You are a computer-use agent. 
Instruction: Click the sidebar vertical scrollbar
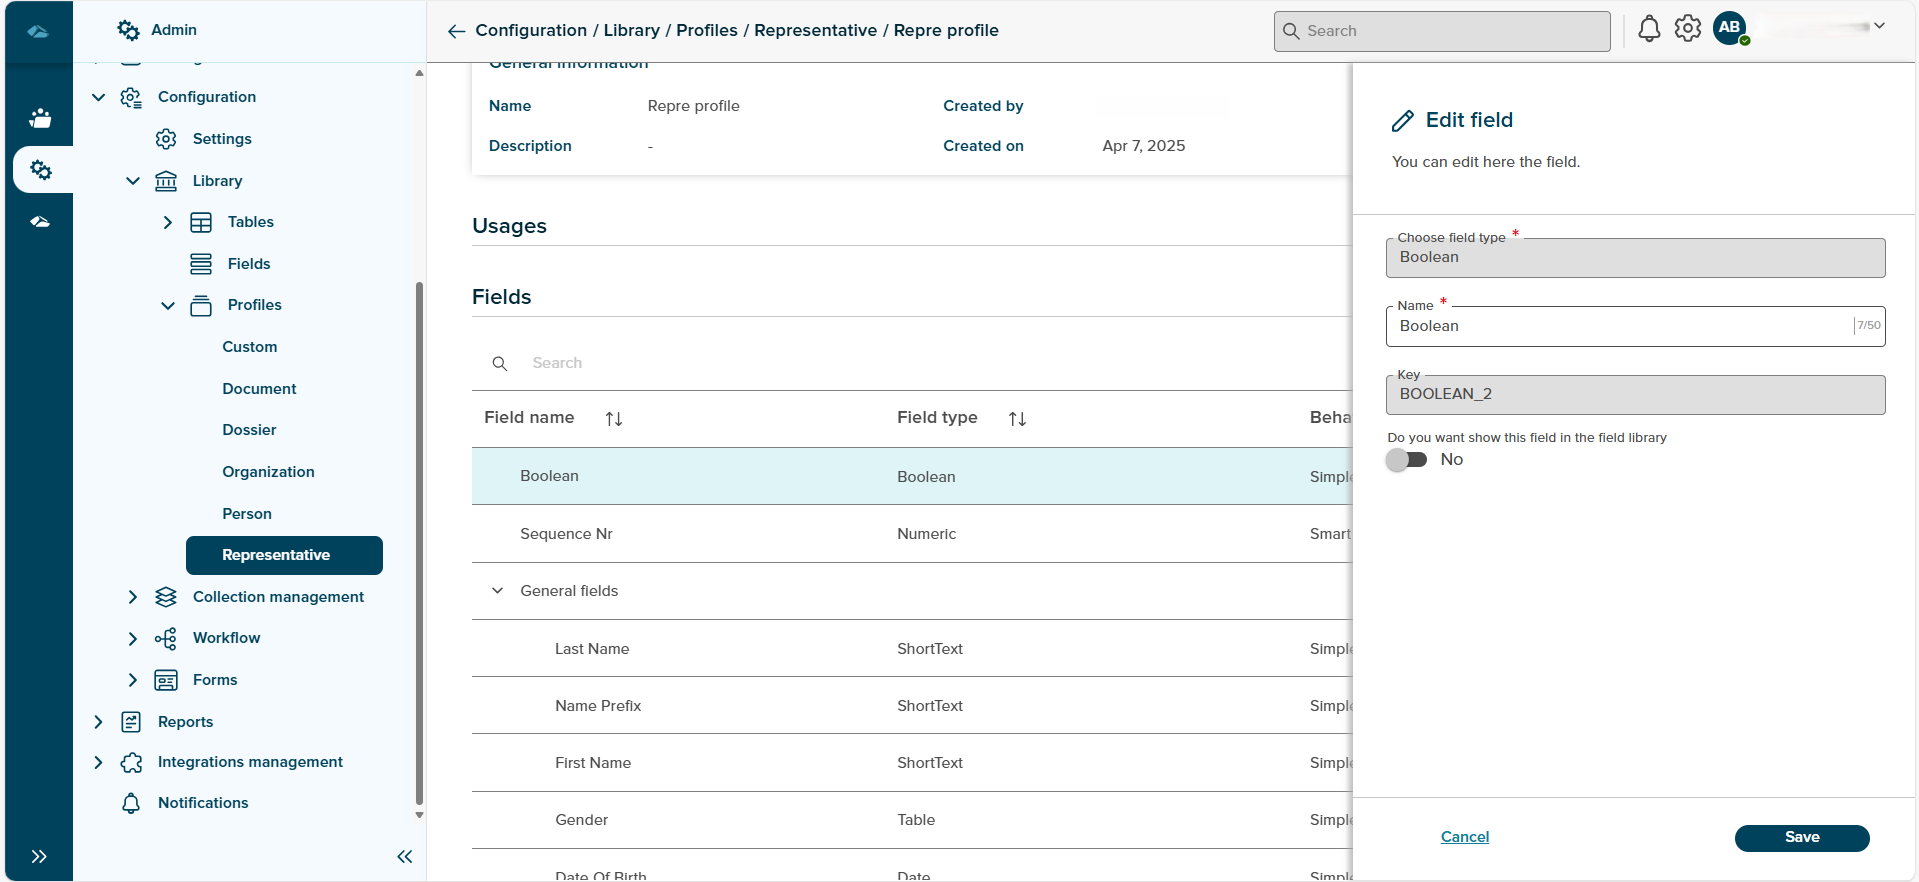[x=419, y=543]
